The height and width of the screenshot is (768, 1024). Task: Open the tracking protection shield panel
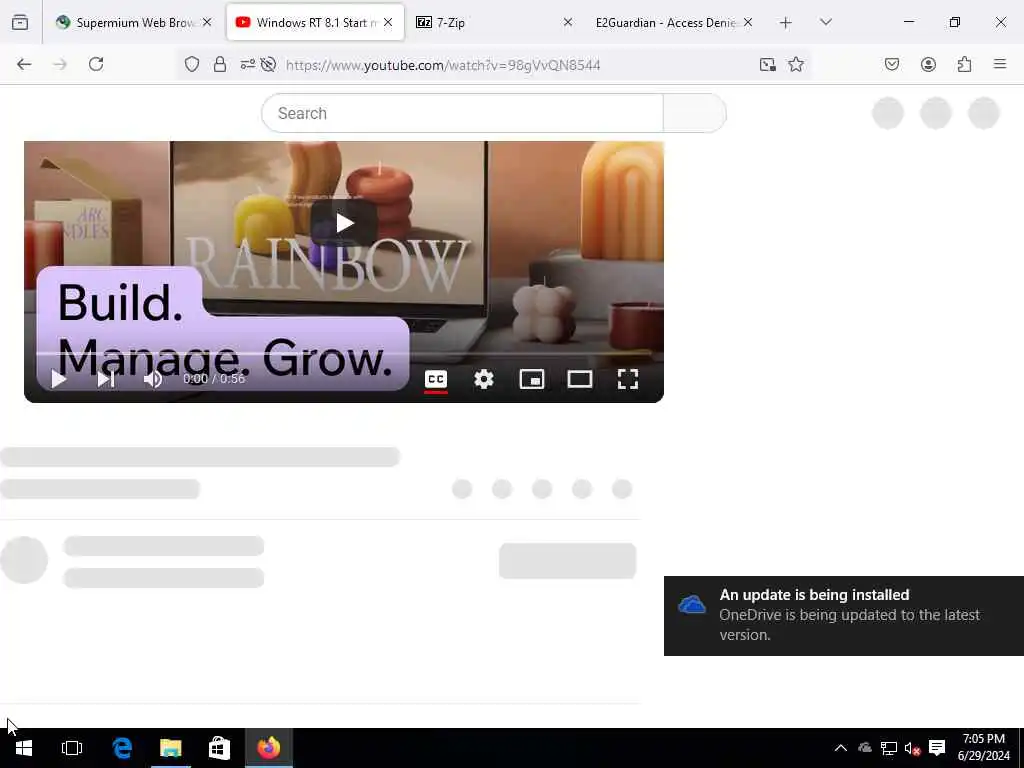(191, 64)
